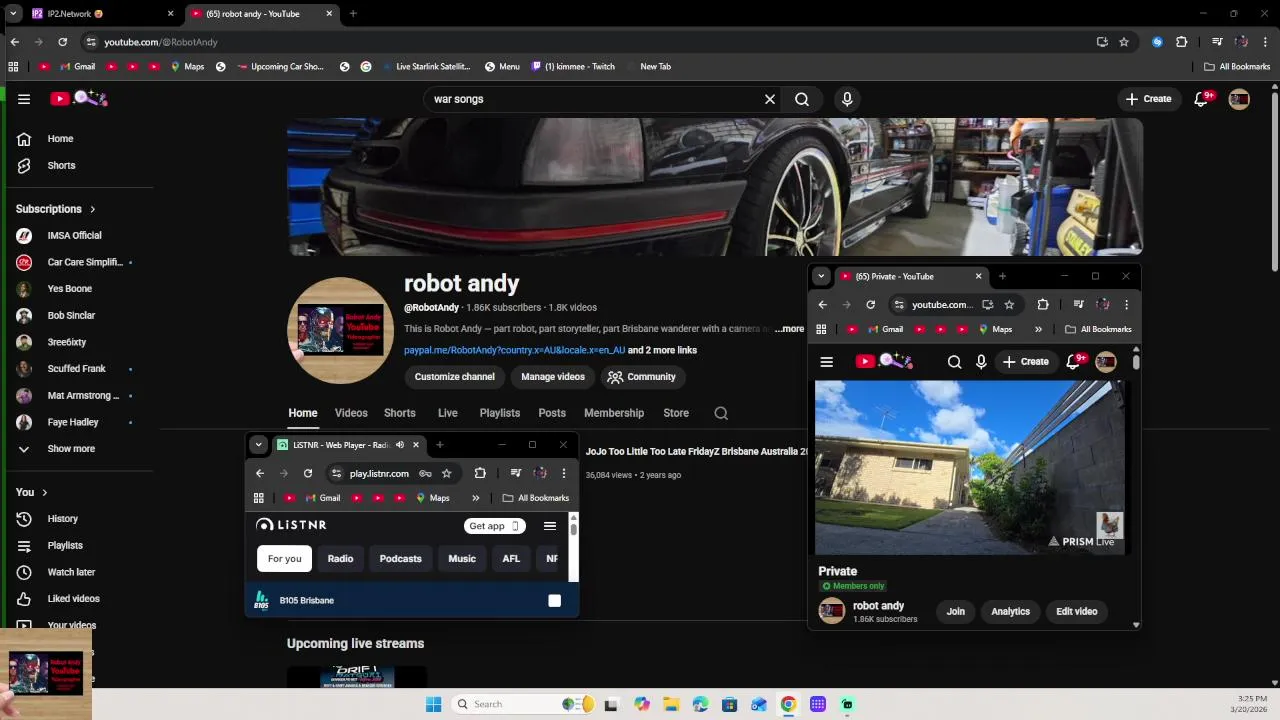Click the LiSTNR logo in the web player
1280x720 pixels.
291,525
